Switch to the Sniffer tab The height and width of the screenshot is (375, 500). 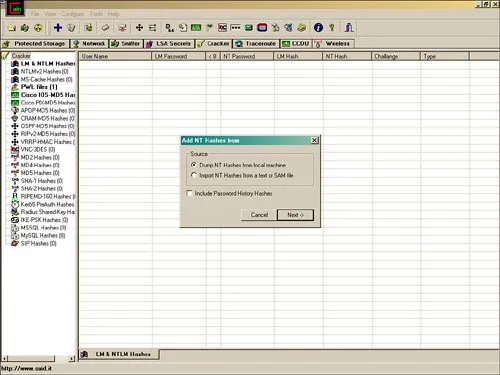click(126, 44)
